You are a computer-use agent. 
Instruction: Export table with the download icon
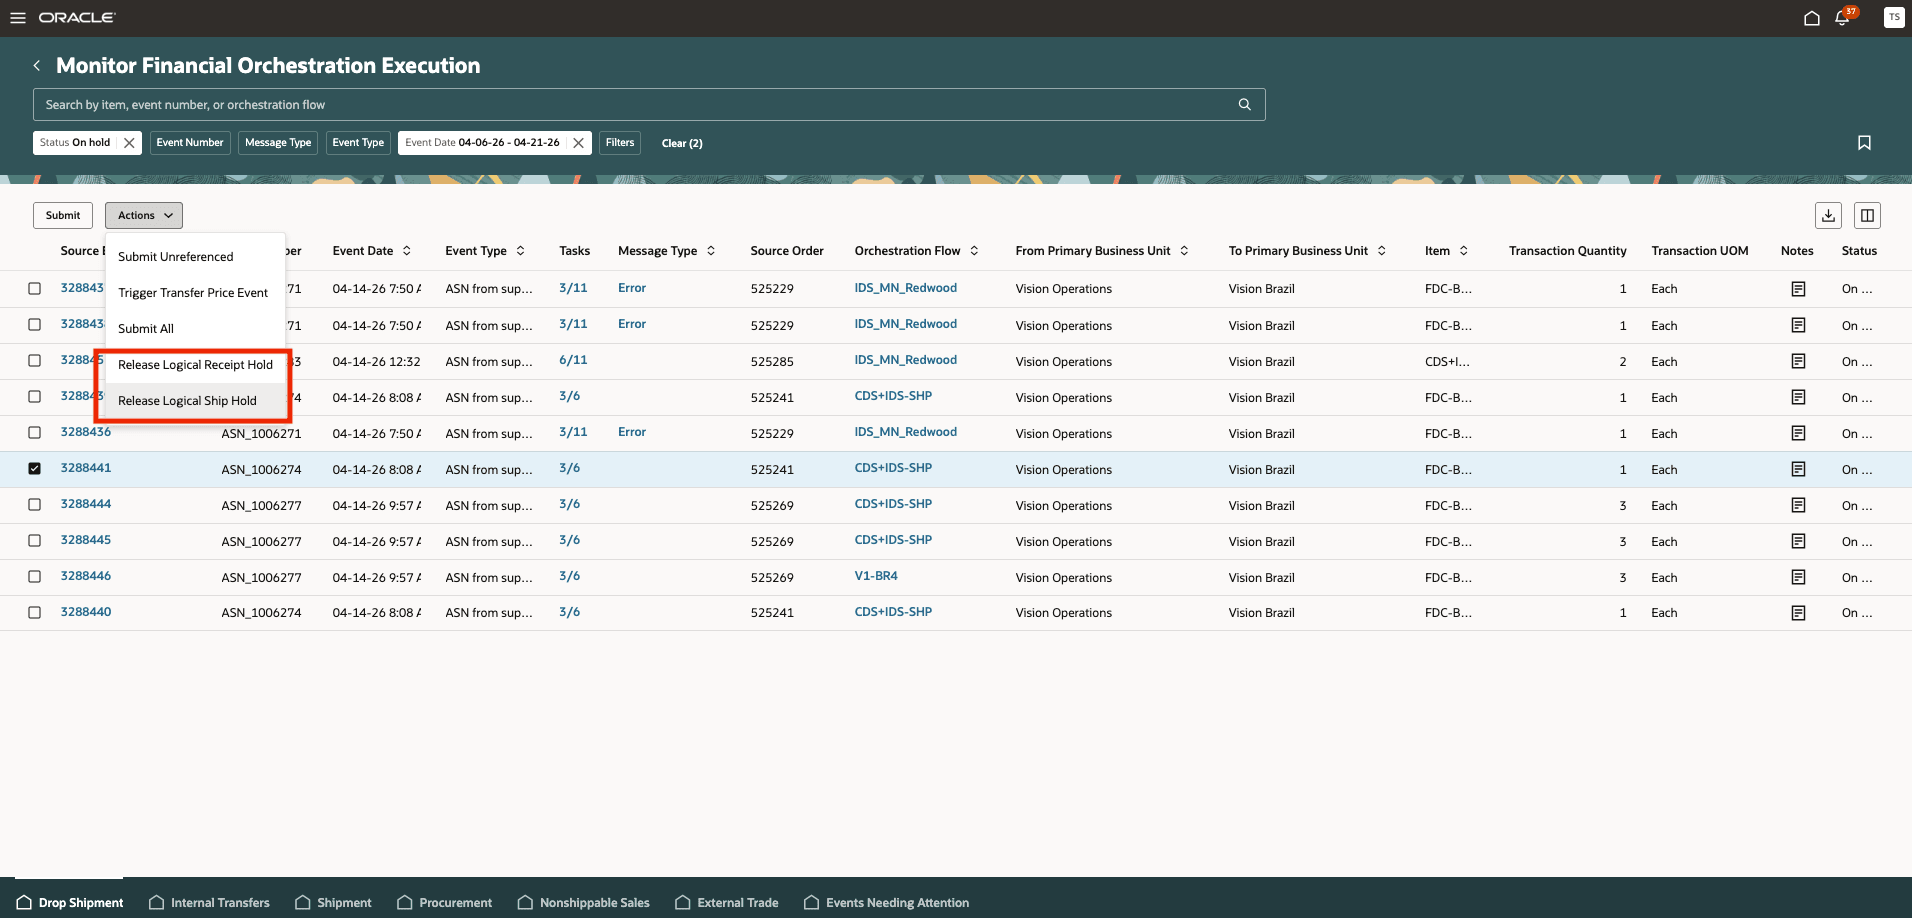click(1828, 215)
